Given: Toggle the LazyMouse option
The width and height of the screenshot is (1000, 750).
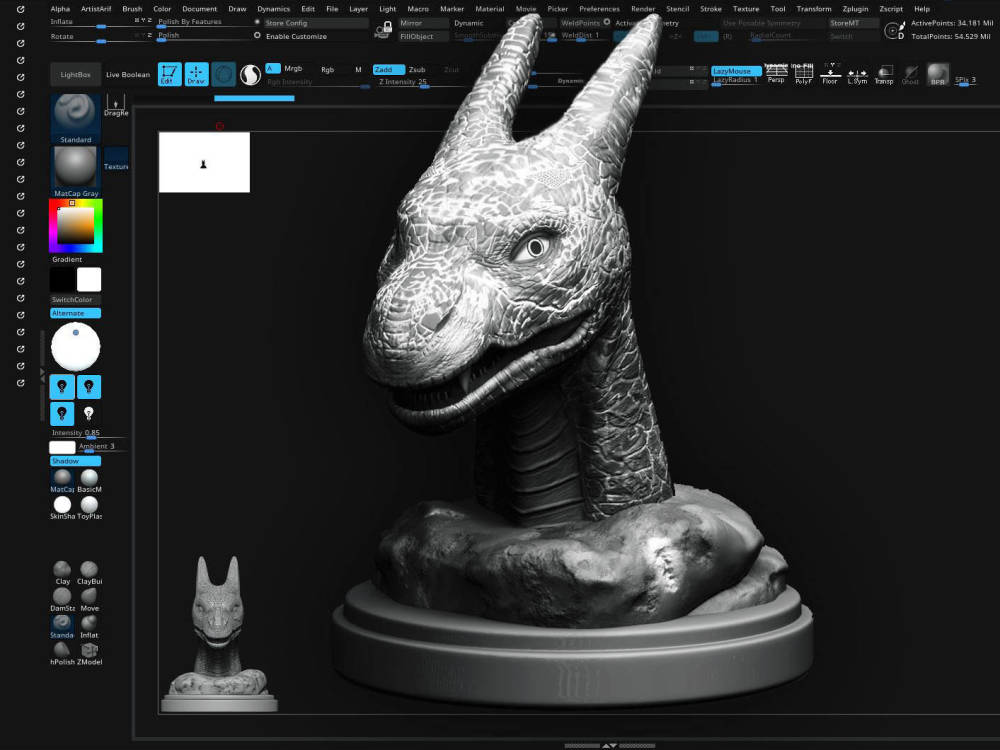Looking at the screenshot, I should coord(736,71).
